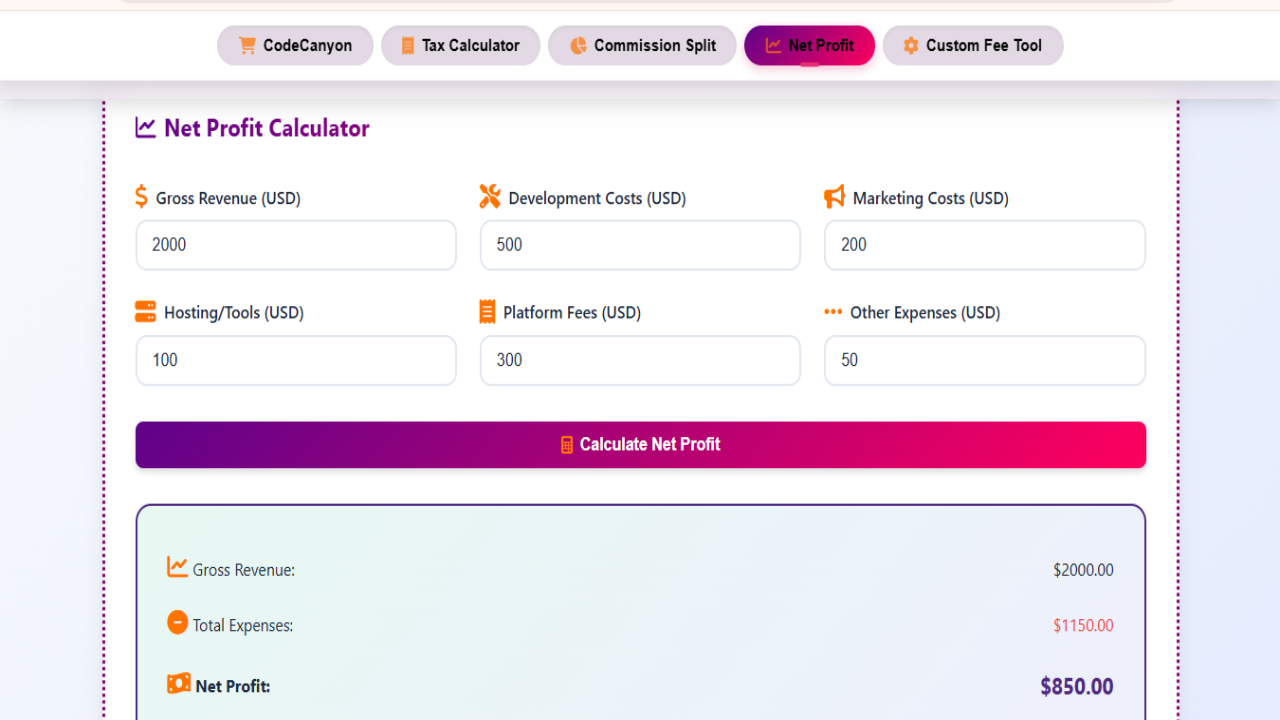Open the CodeCanyon tab
1280x720 pixels.
coord(295,46)
